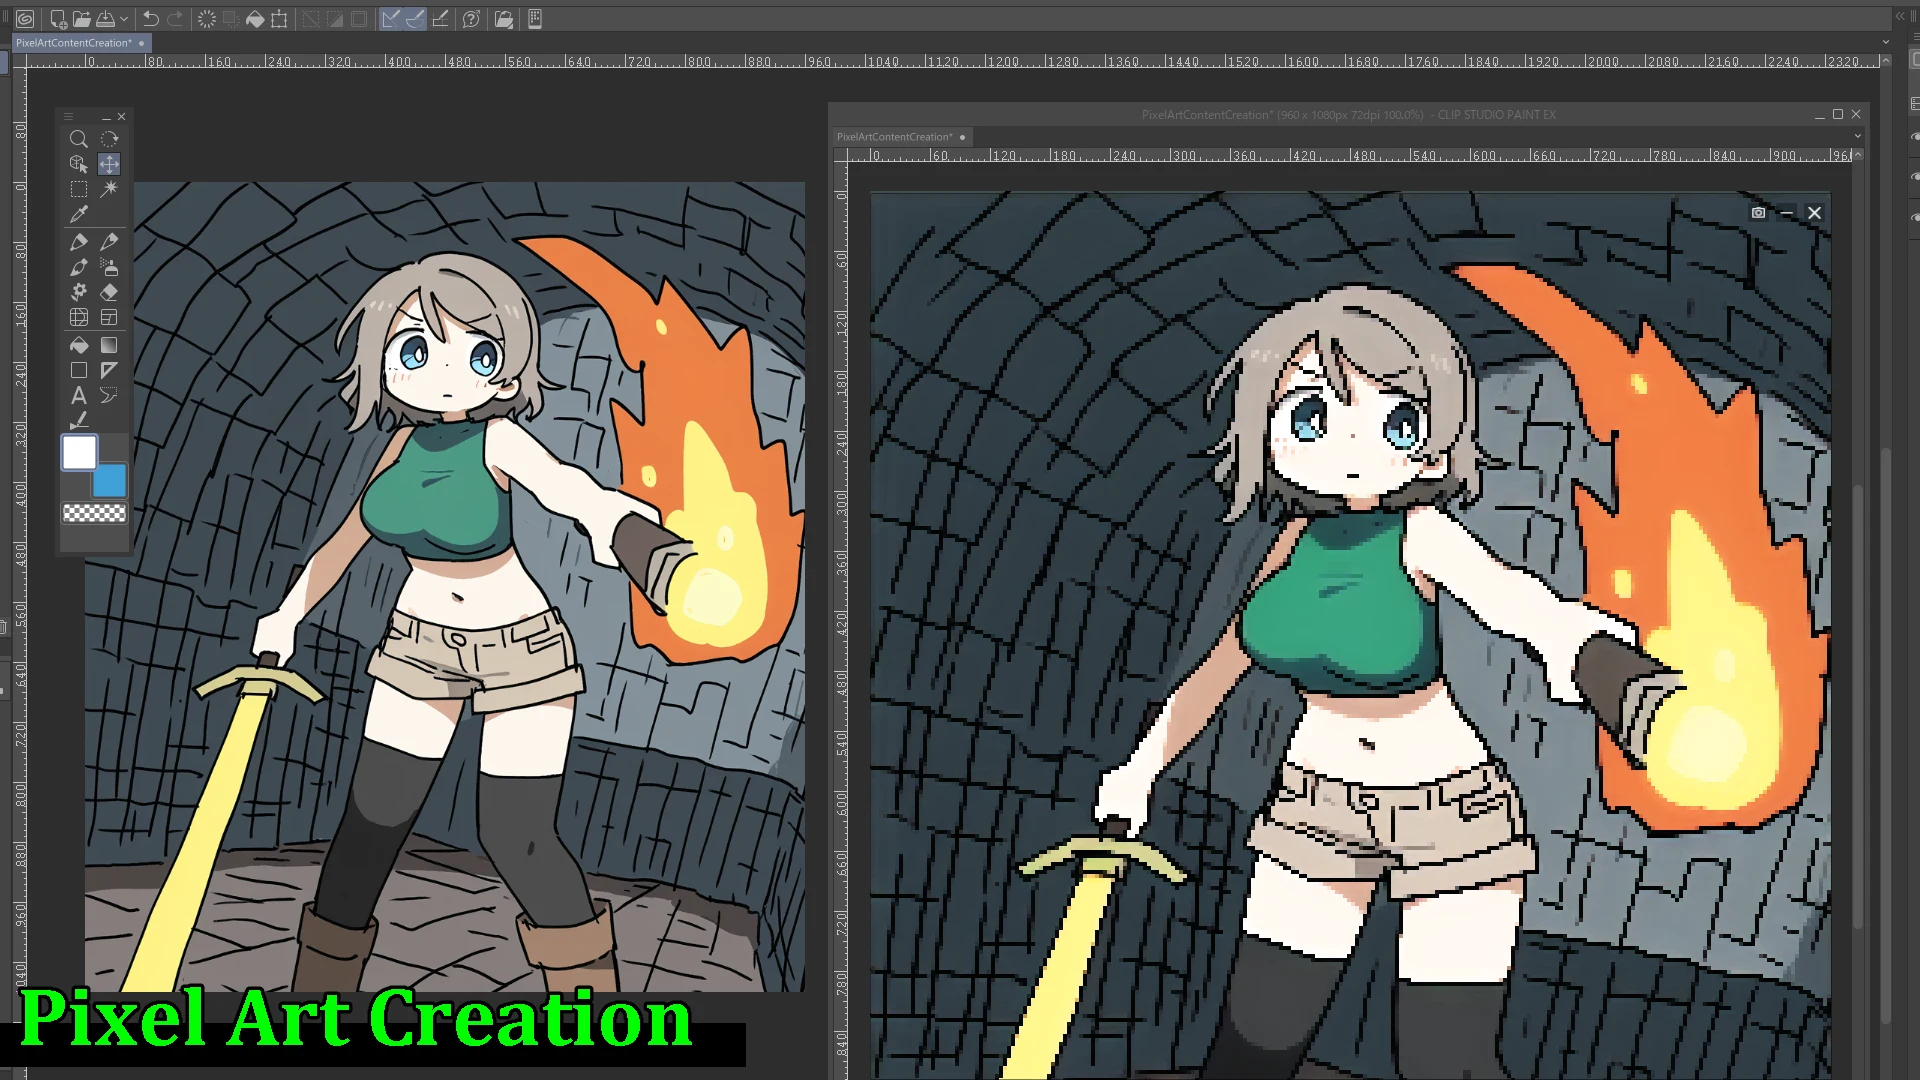
Task: Undo the last action
Action: point(151,19)
